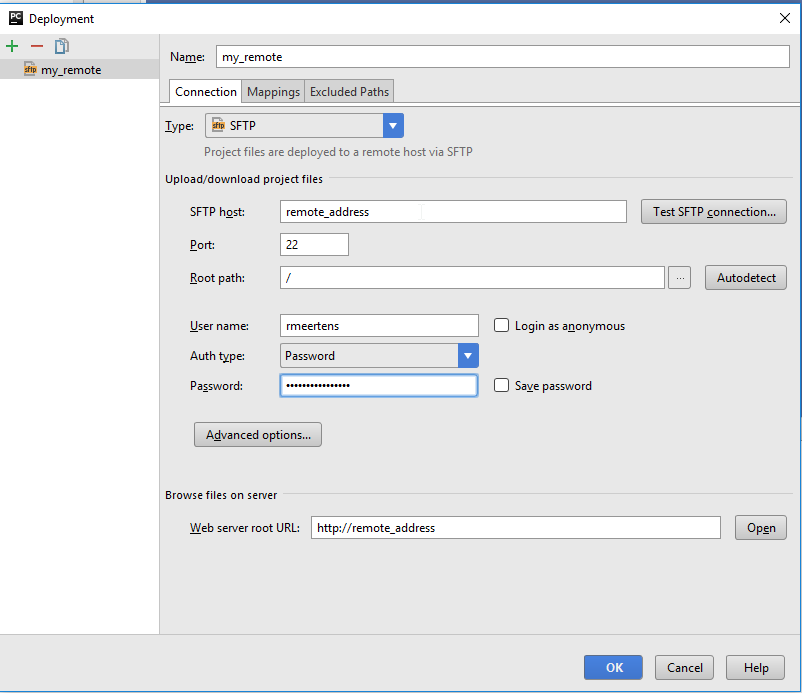Focus the Port number field
This screenshot has width=802, height=693.
[314, 245]
